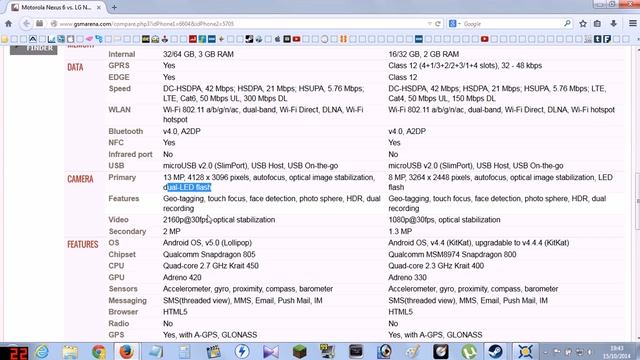The height and width of the screenshot is (360, 640).
Task: Open the 'F' bookmark at toolbar end
Action: click(607, 39)
